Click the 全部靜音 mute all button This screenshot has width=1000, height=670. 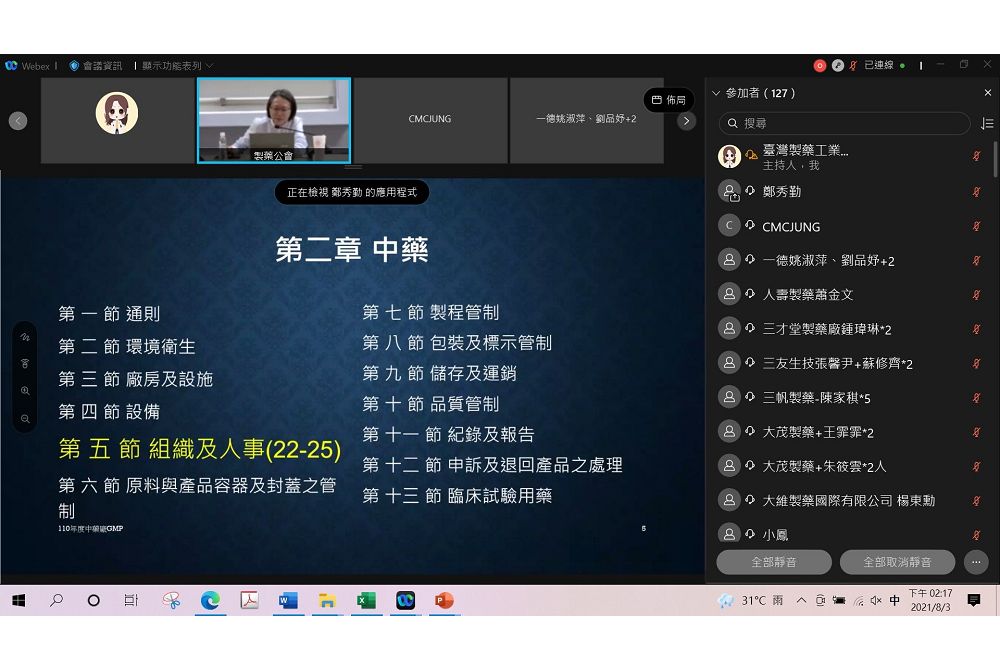773,562
